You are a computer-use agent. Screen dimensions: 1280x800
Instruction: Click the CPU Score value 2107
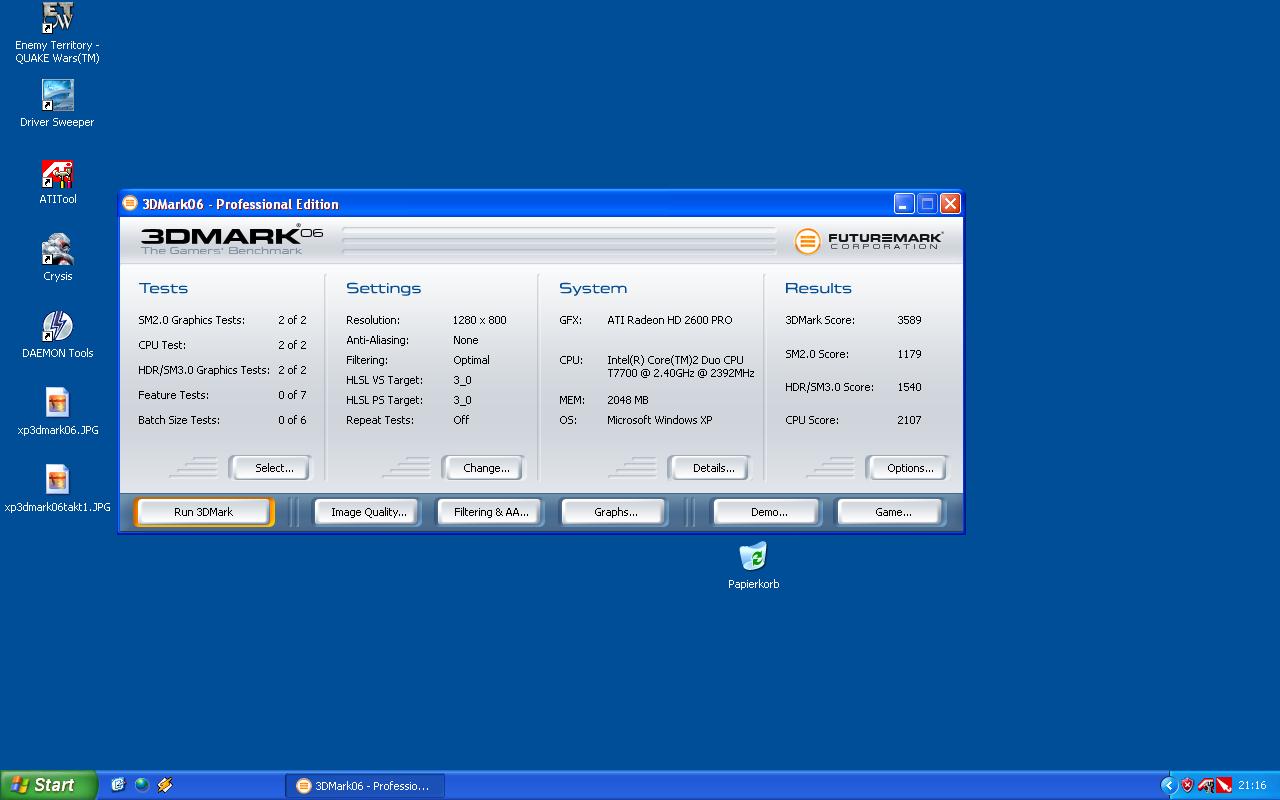point(909,420)
